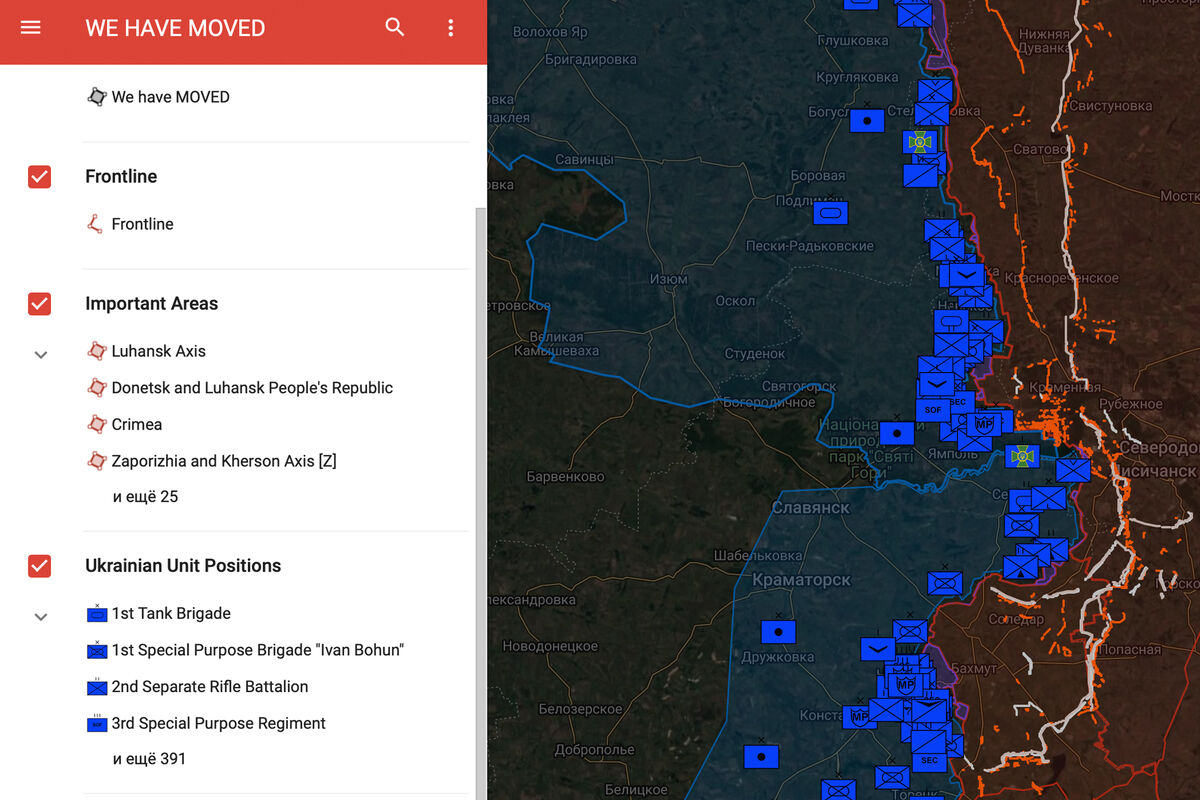Uncheck the Frontline layer checkbox
1200x800 pixels.
click(39, 177)
